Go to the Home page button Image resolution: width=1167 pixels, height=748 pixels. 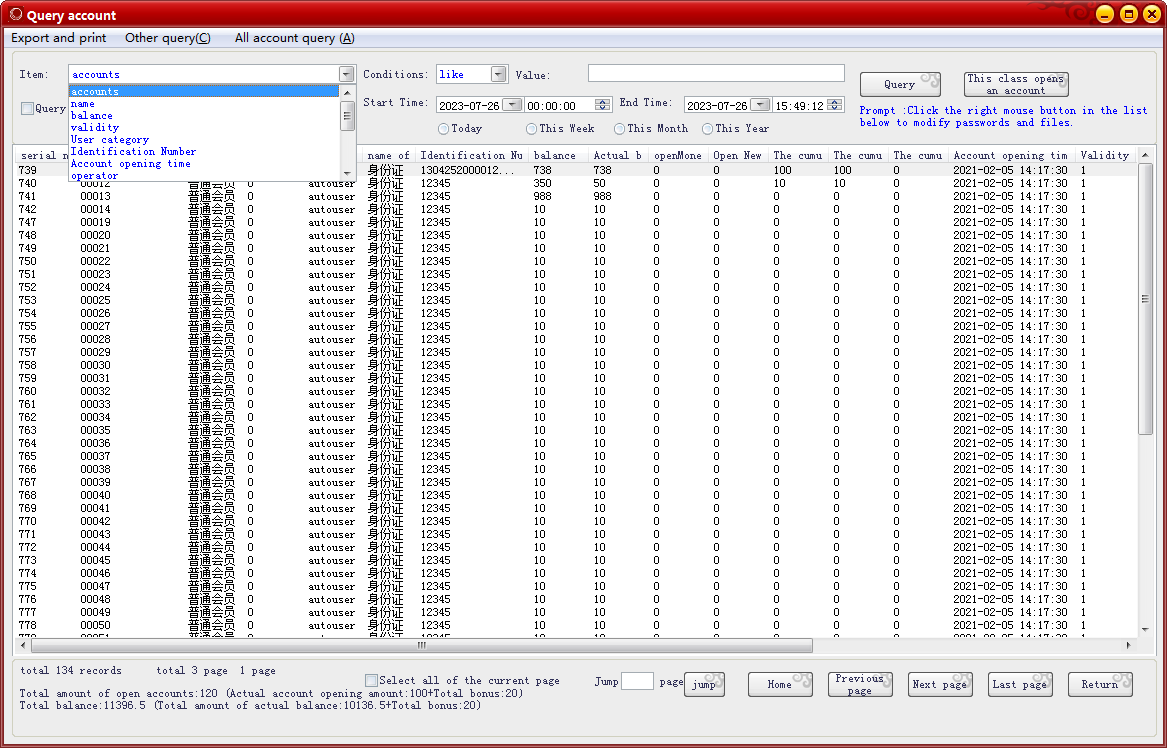(x=780, y=685)
